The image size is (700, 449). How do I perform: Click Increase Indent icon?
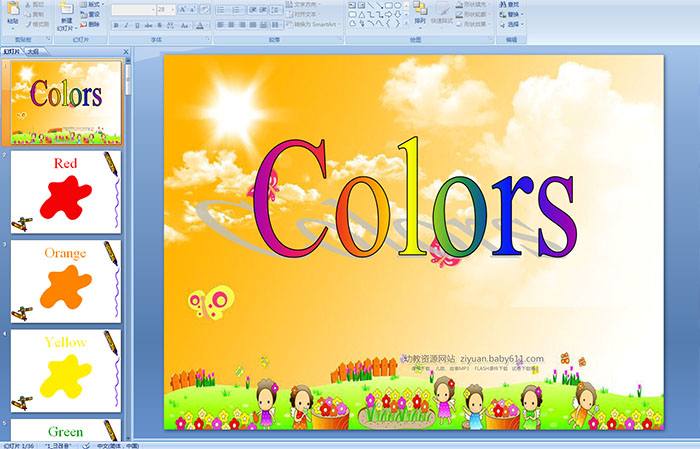[263, 9]
